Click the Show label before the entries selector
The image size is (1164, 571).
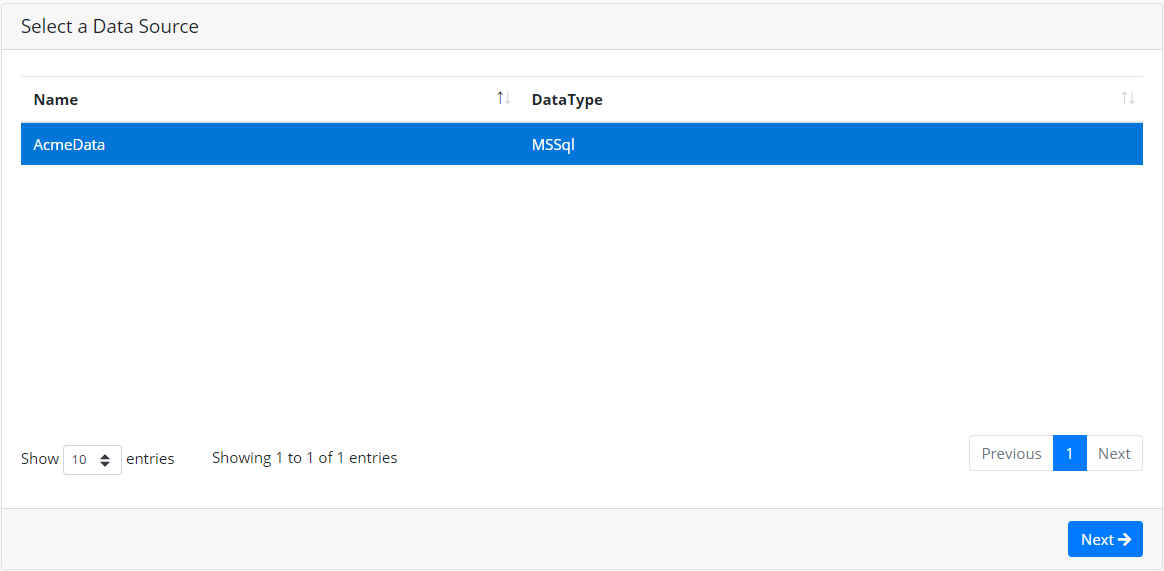tap(39, 459)
